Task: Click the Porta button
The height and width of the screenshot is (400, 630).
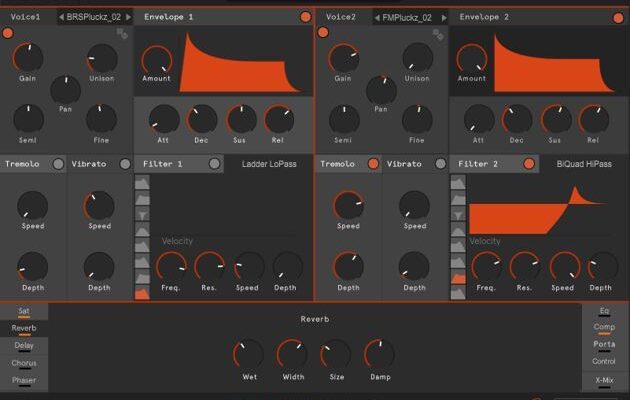Action: (x=604, y=345)
